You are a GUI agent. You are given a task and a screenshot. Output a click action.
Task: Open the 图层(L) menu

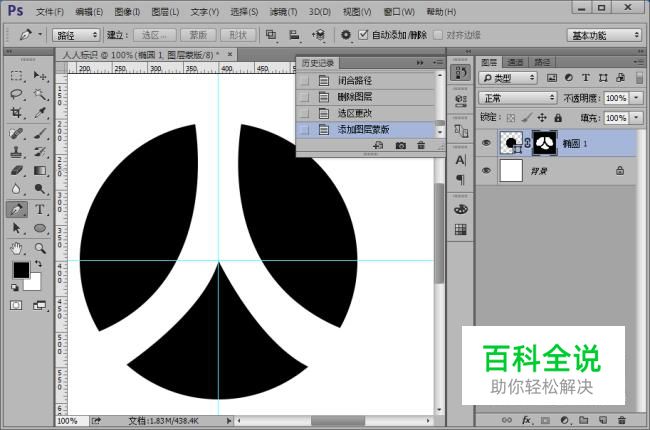165,12
